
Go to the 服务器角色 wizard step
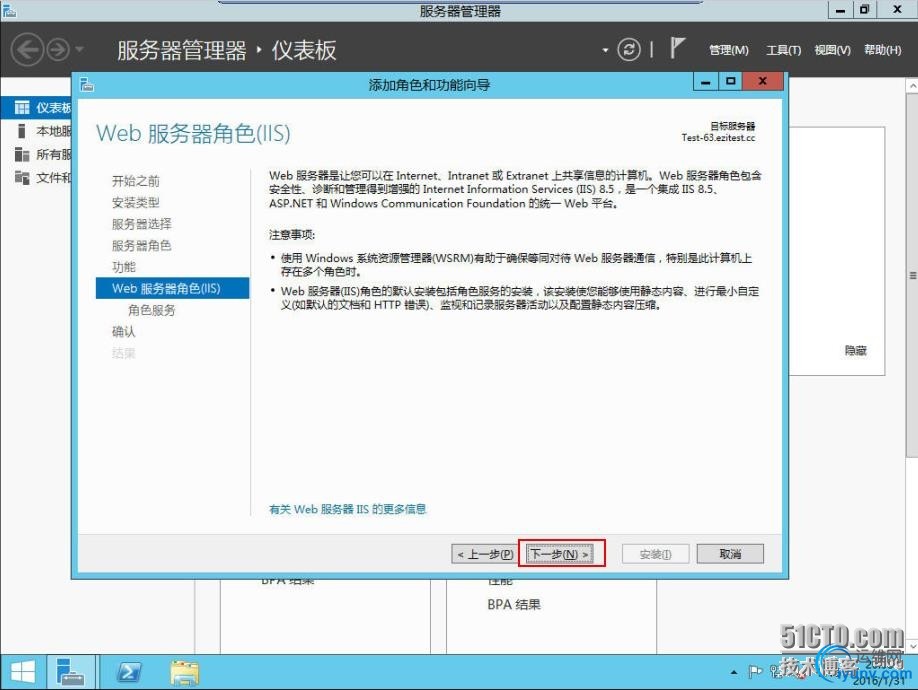(142, 246)
